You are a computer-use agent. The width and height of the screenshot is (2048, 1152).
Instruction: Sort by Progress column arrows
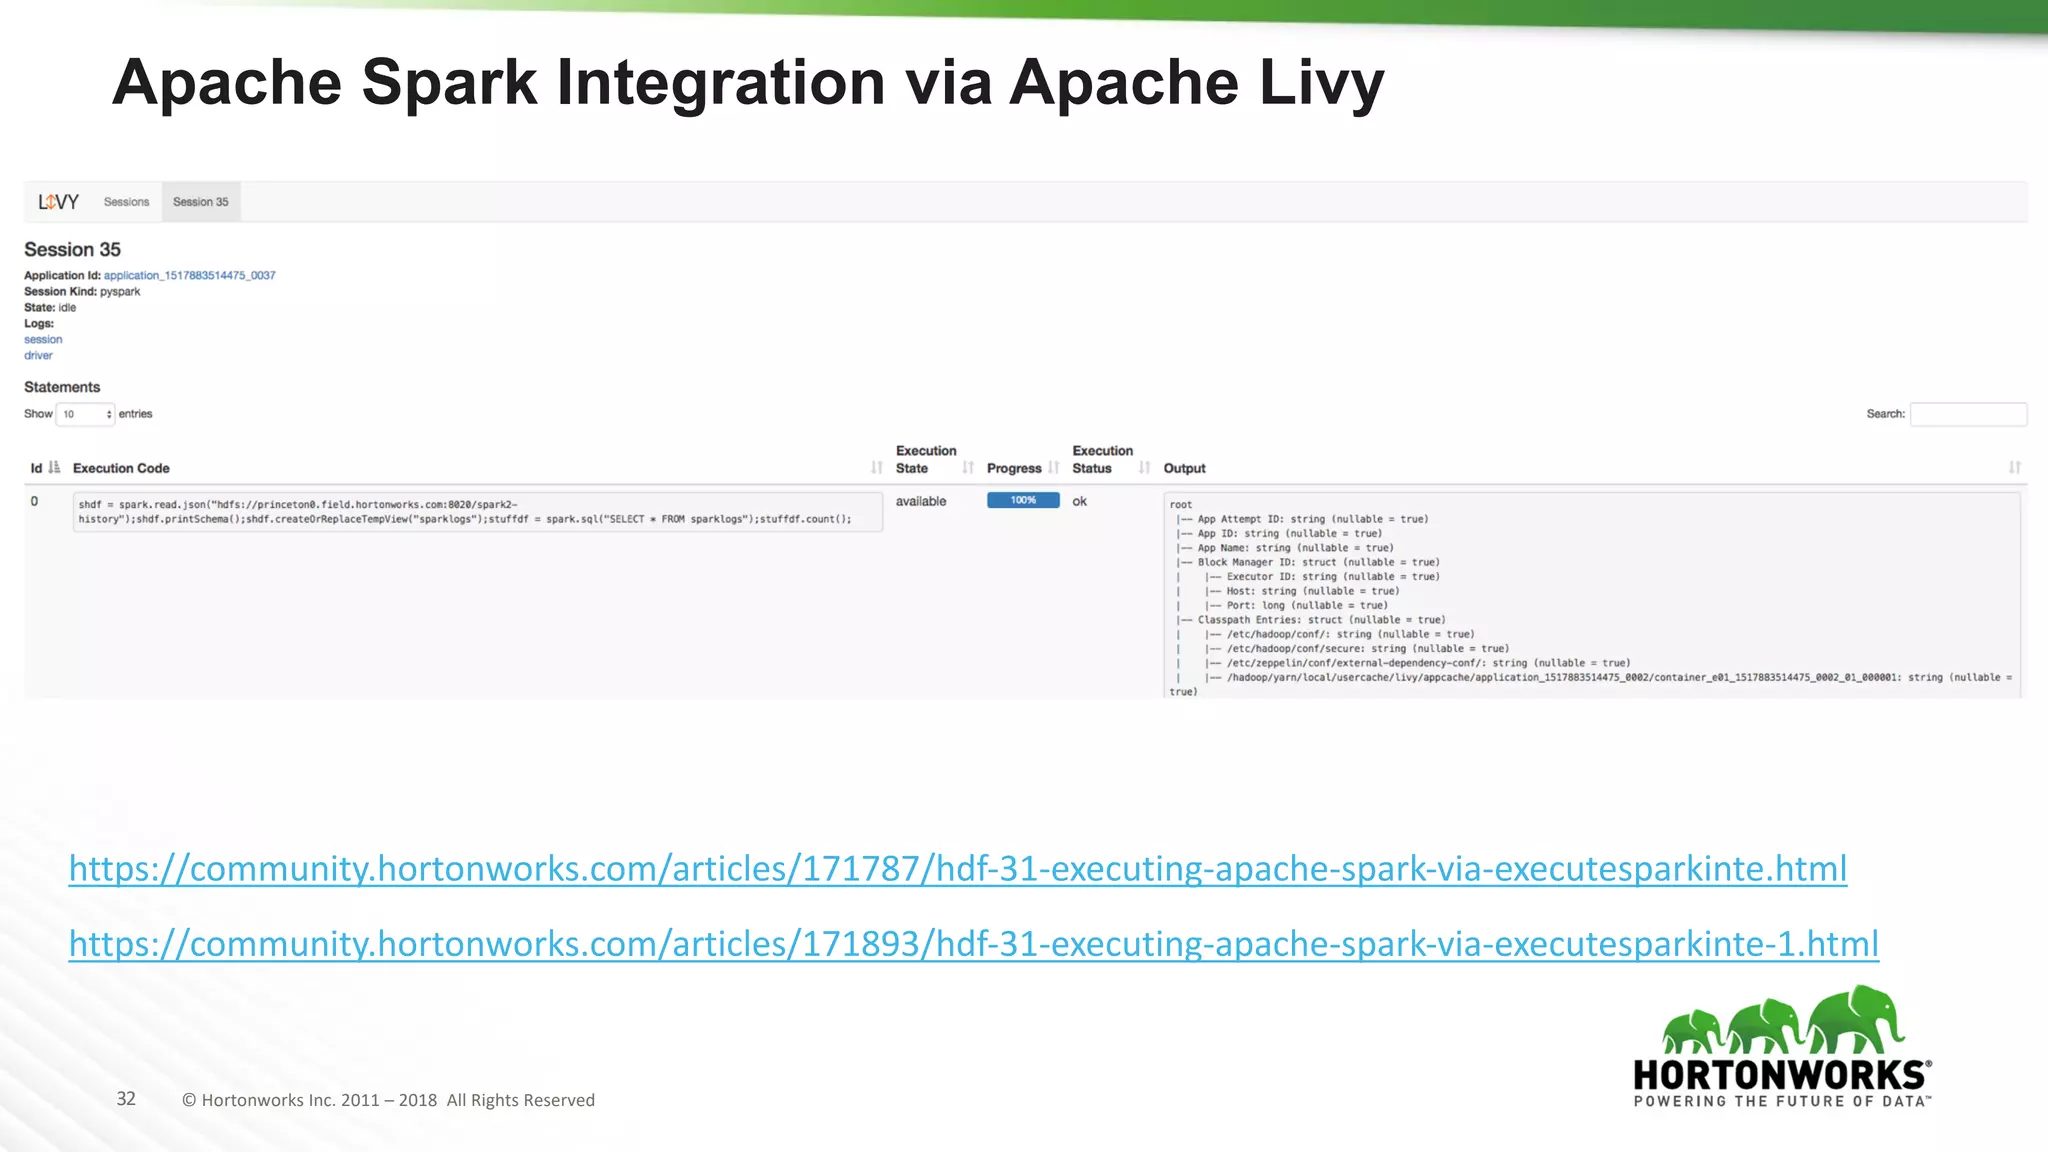click(x=1054, y=468)
